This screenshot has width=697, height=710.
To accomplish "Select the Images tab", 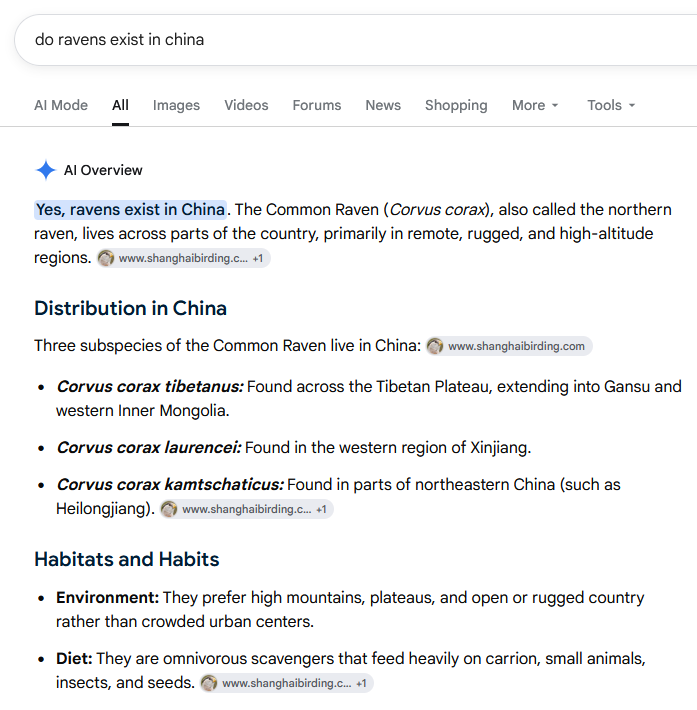I will (176, 105).
